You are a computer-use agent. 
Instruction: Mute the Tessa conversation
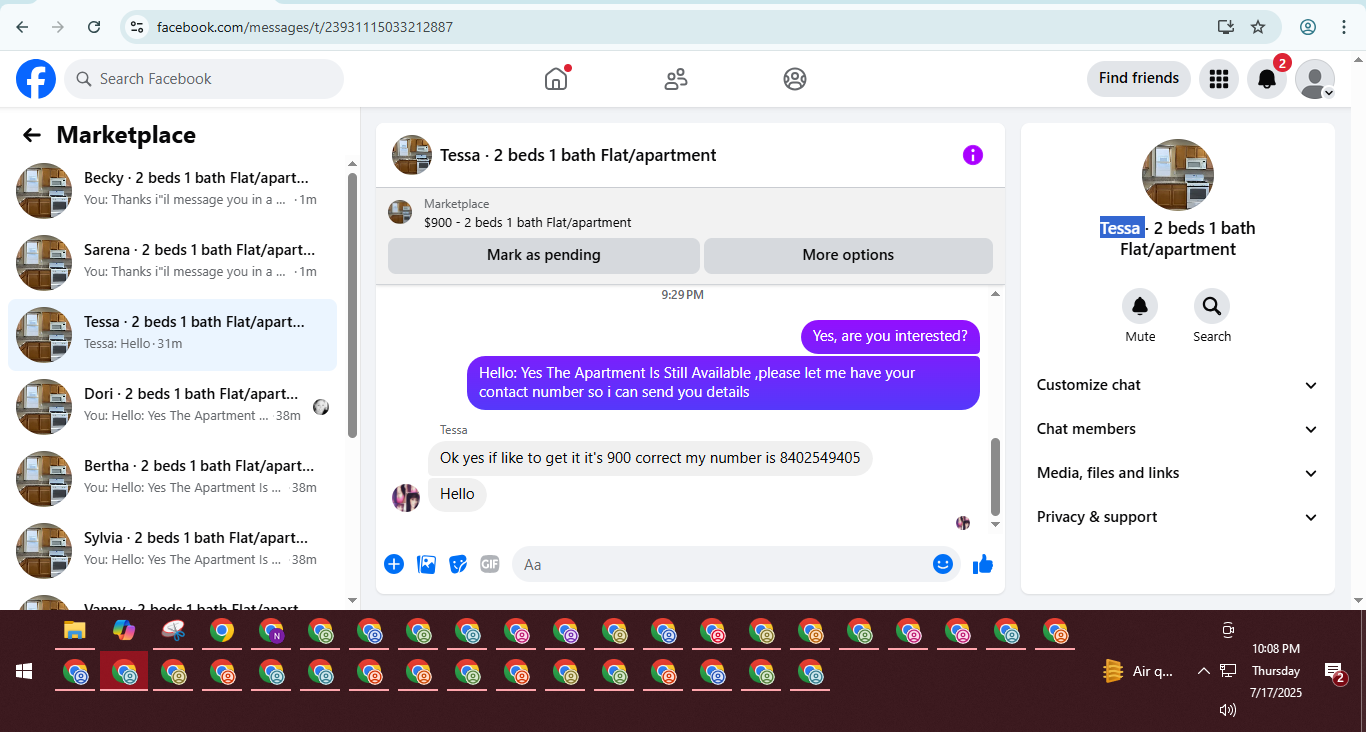click(1140, 306)
